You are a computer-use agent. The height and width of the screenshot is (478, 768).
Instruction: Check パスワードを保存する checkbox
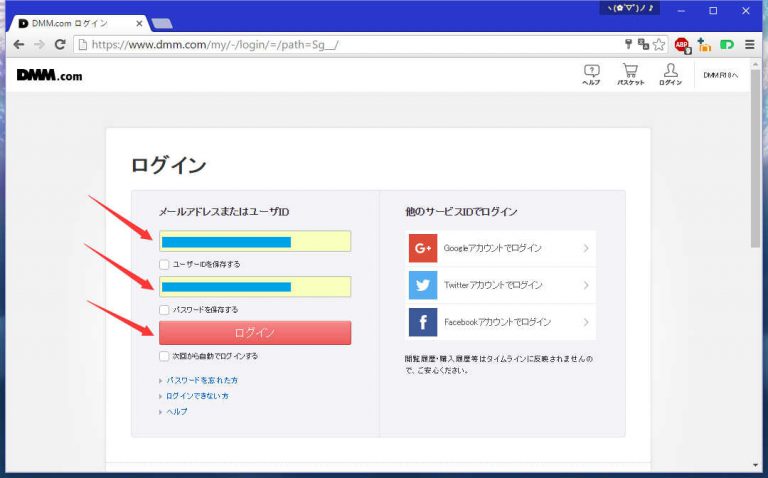click(x=164, y=310)
